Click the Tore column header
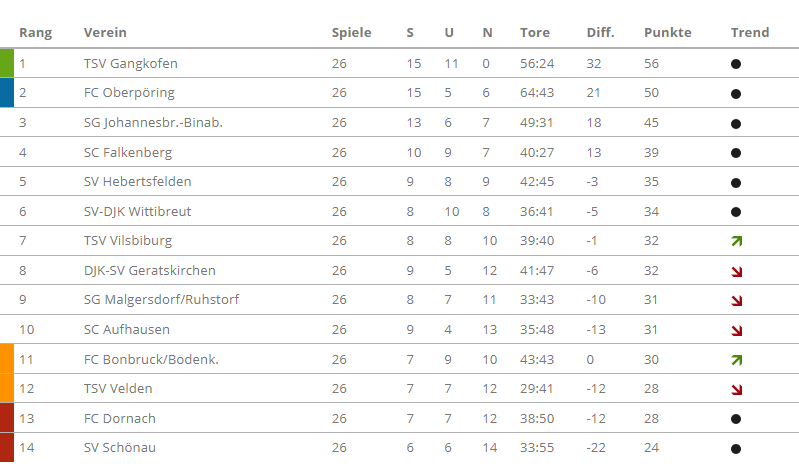Screen dimensions: 799x467 [535, 33]
